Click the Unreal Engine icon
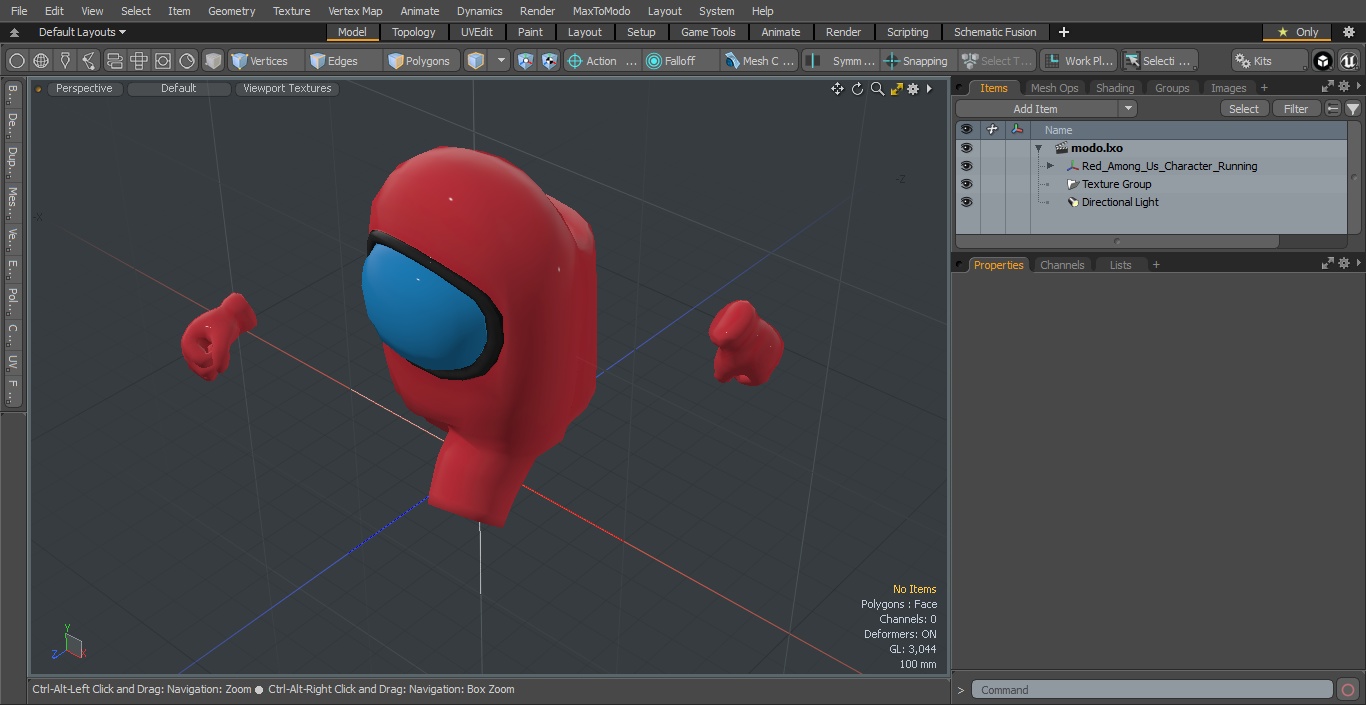1366x705 pixels. click(x=1349, y=61)
